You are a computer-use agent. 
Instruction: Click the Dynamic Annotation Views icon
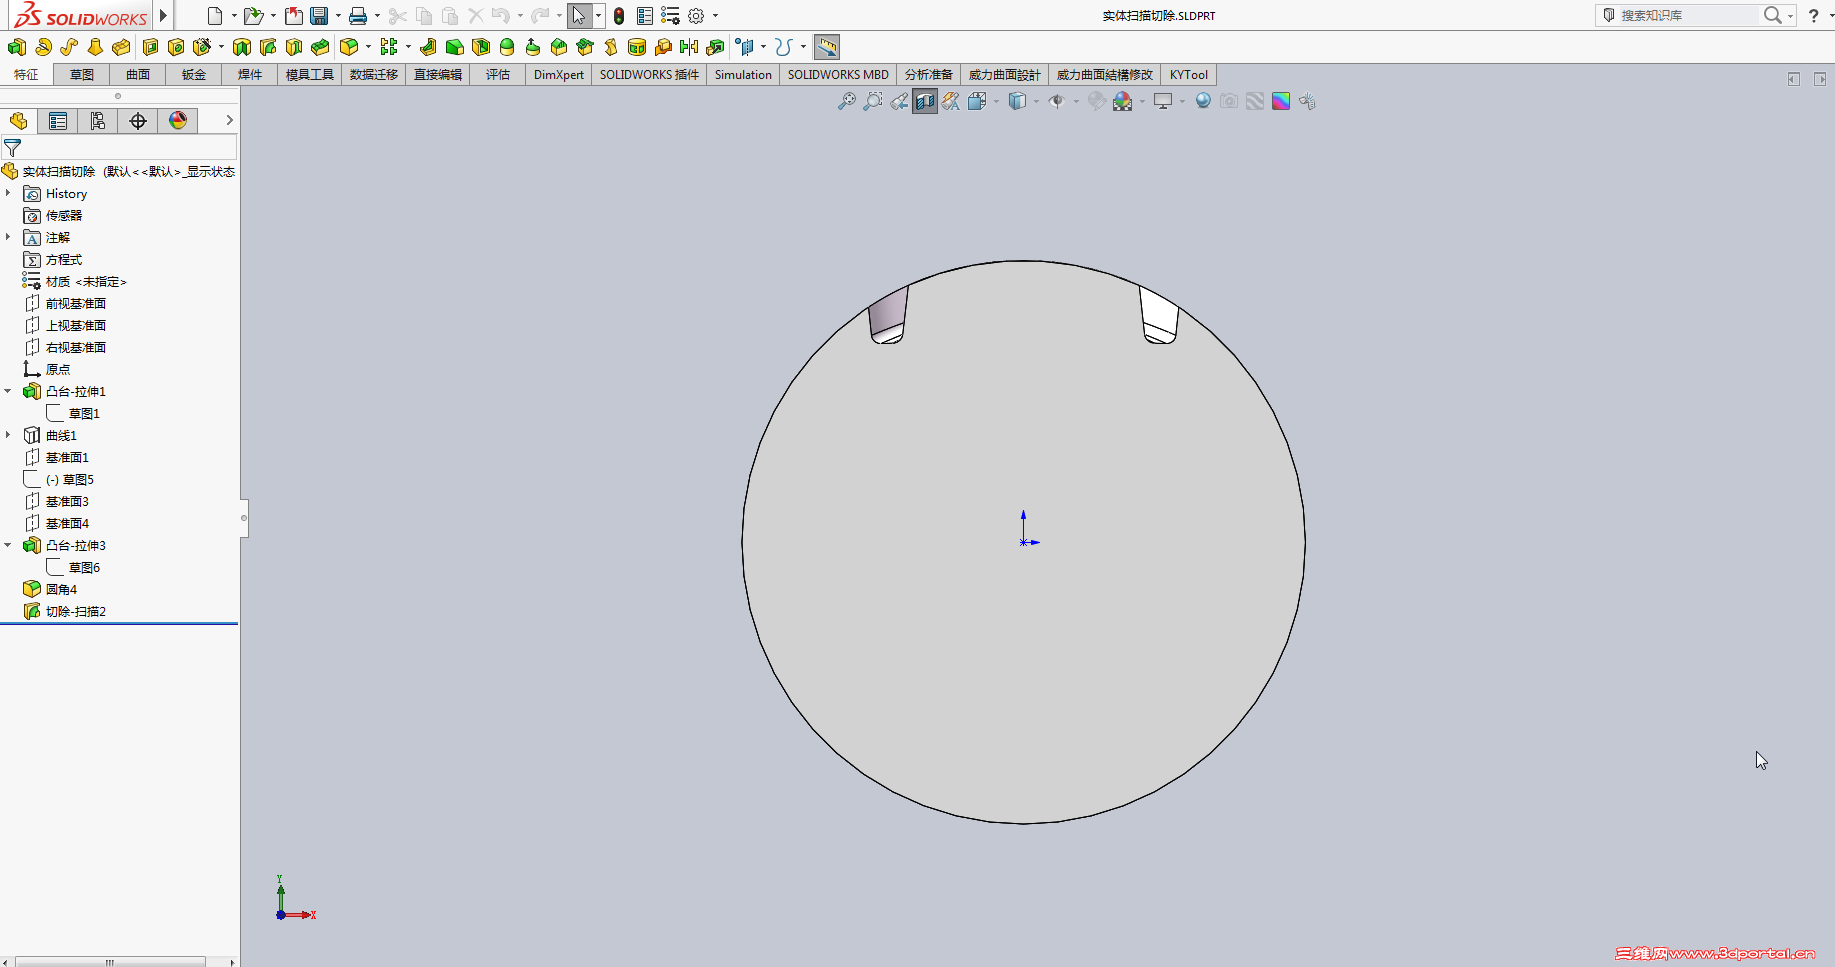coord(951,101)
